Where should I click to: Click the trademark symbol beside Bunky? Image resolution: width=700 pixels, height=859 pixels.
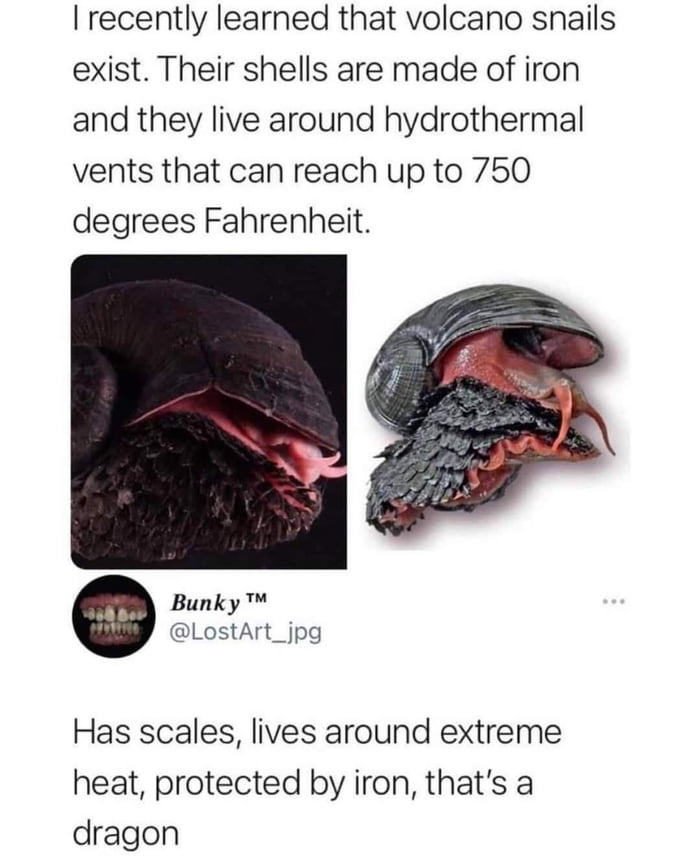[256, 599]
